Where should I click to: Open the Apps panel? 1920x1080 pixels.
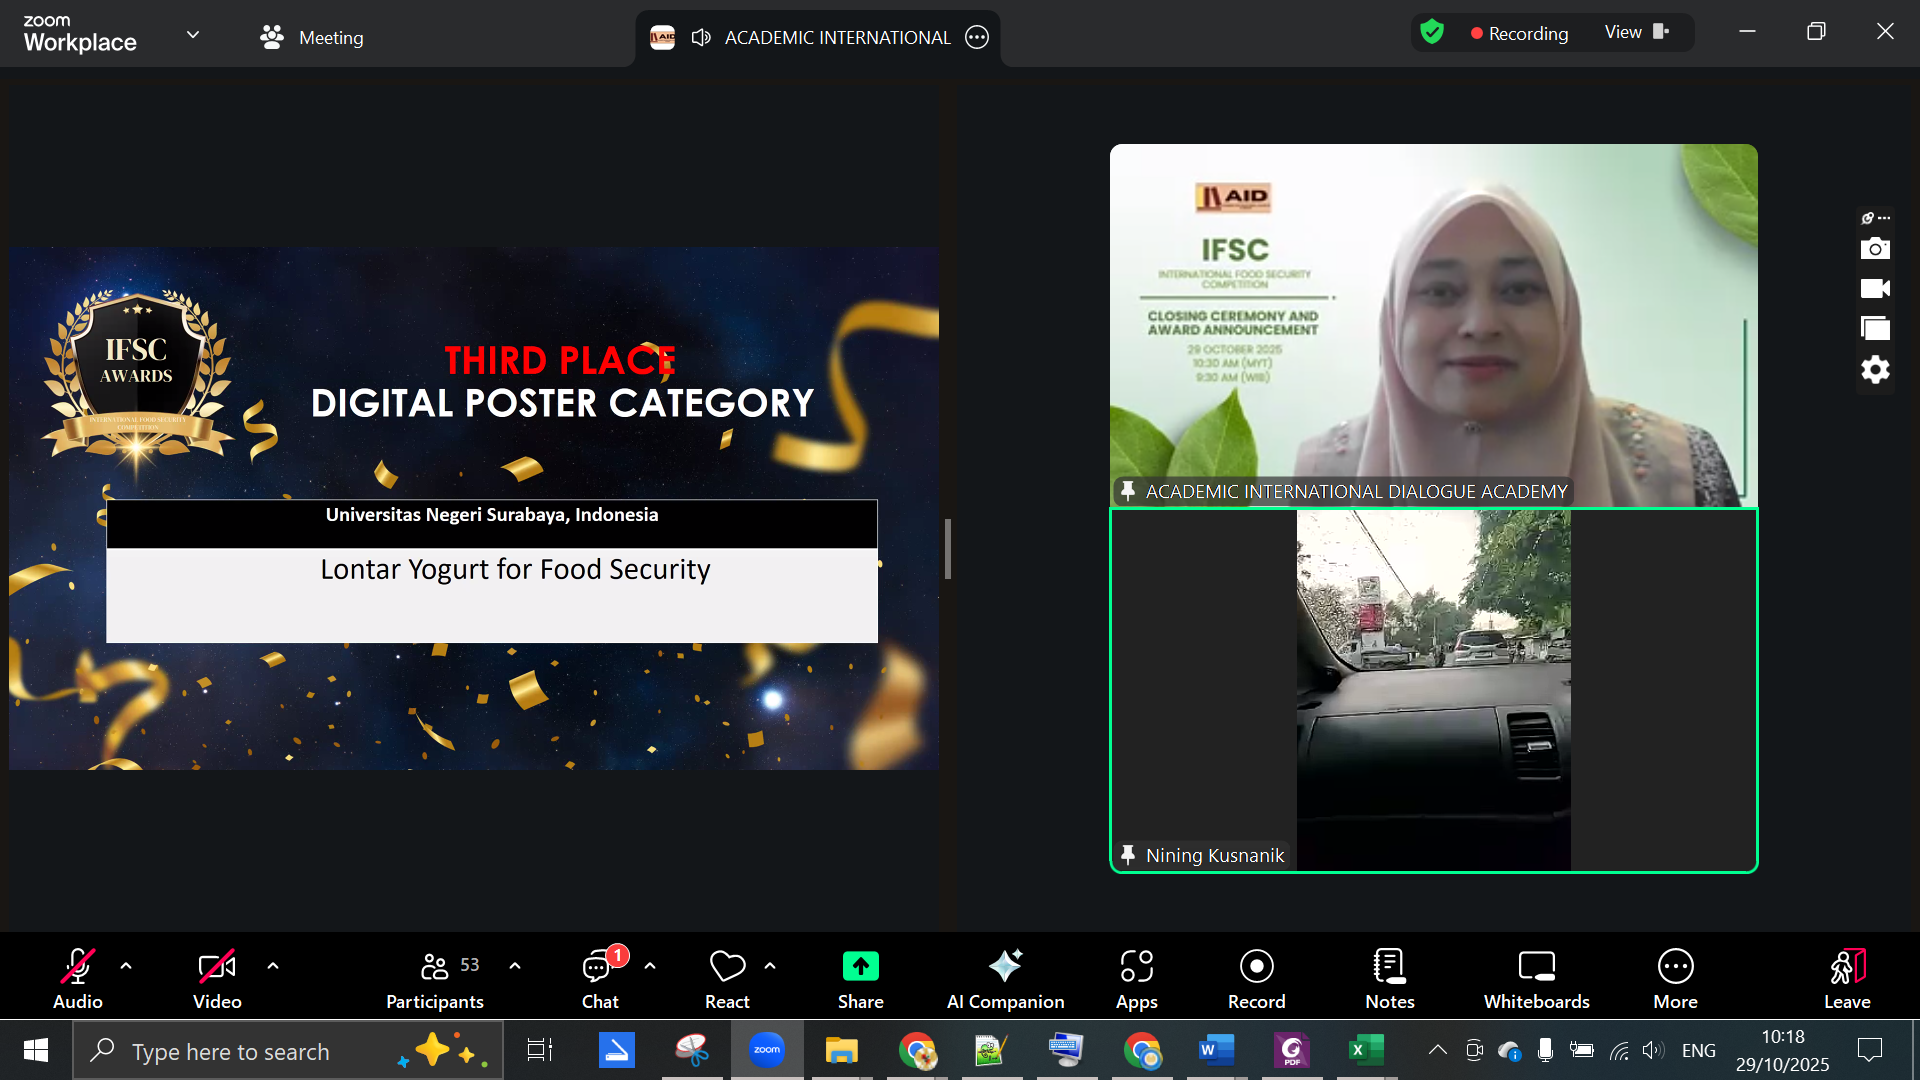[x=1136, y=978]
